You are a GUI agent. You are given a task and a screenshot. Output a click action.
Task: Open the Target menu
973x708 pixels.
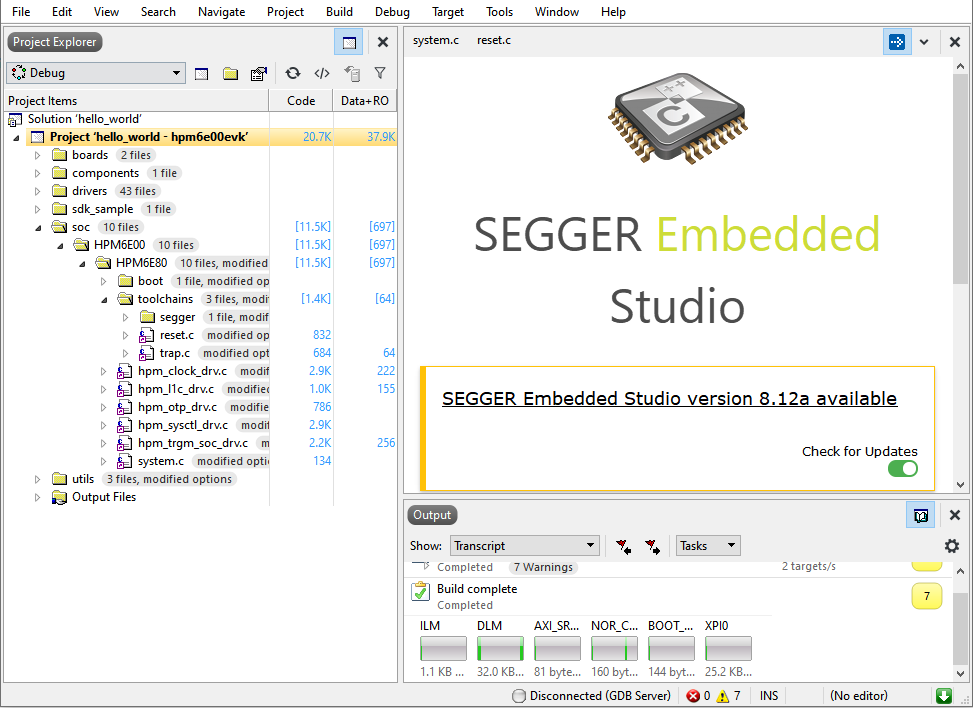[448, 12]
